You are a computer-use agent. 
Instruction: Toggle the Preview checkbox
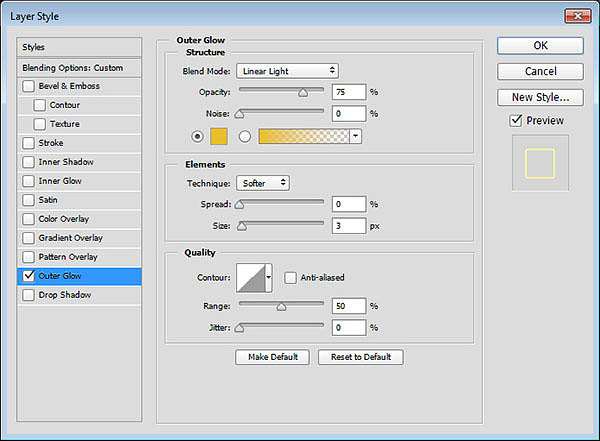tap(516, 121)
